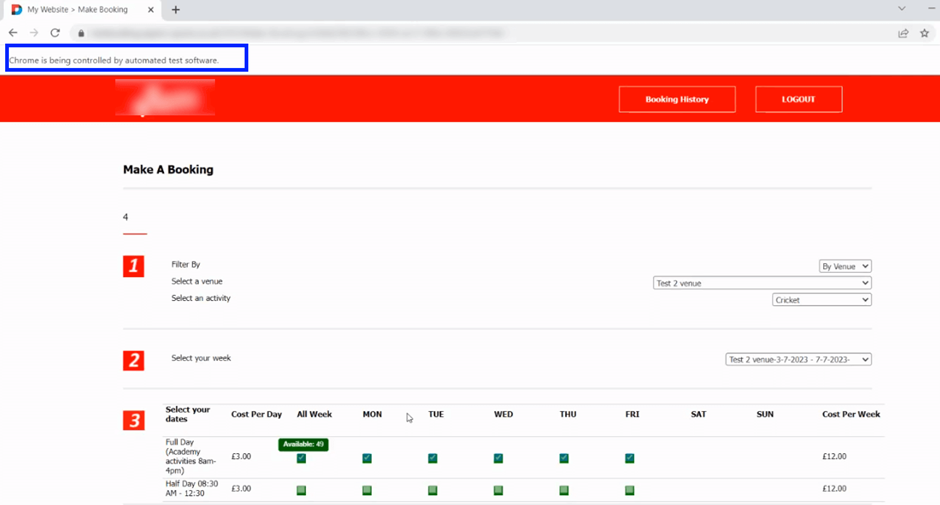Click the padlock site info icon
Screen dimensions: 940x505
pos(81,33)
